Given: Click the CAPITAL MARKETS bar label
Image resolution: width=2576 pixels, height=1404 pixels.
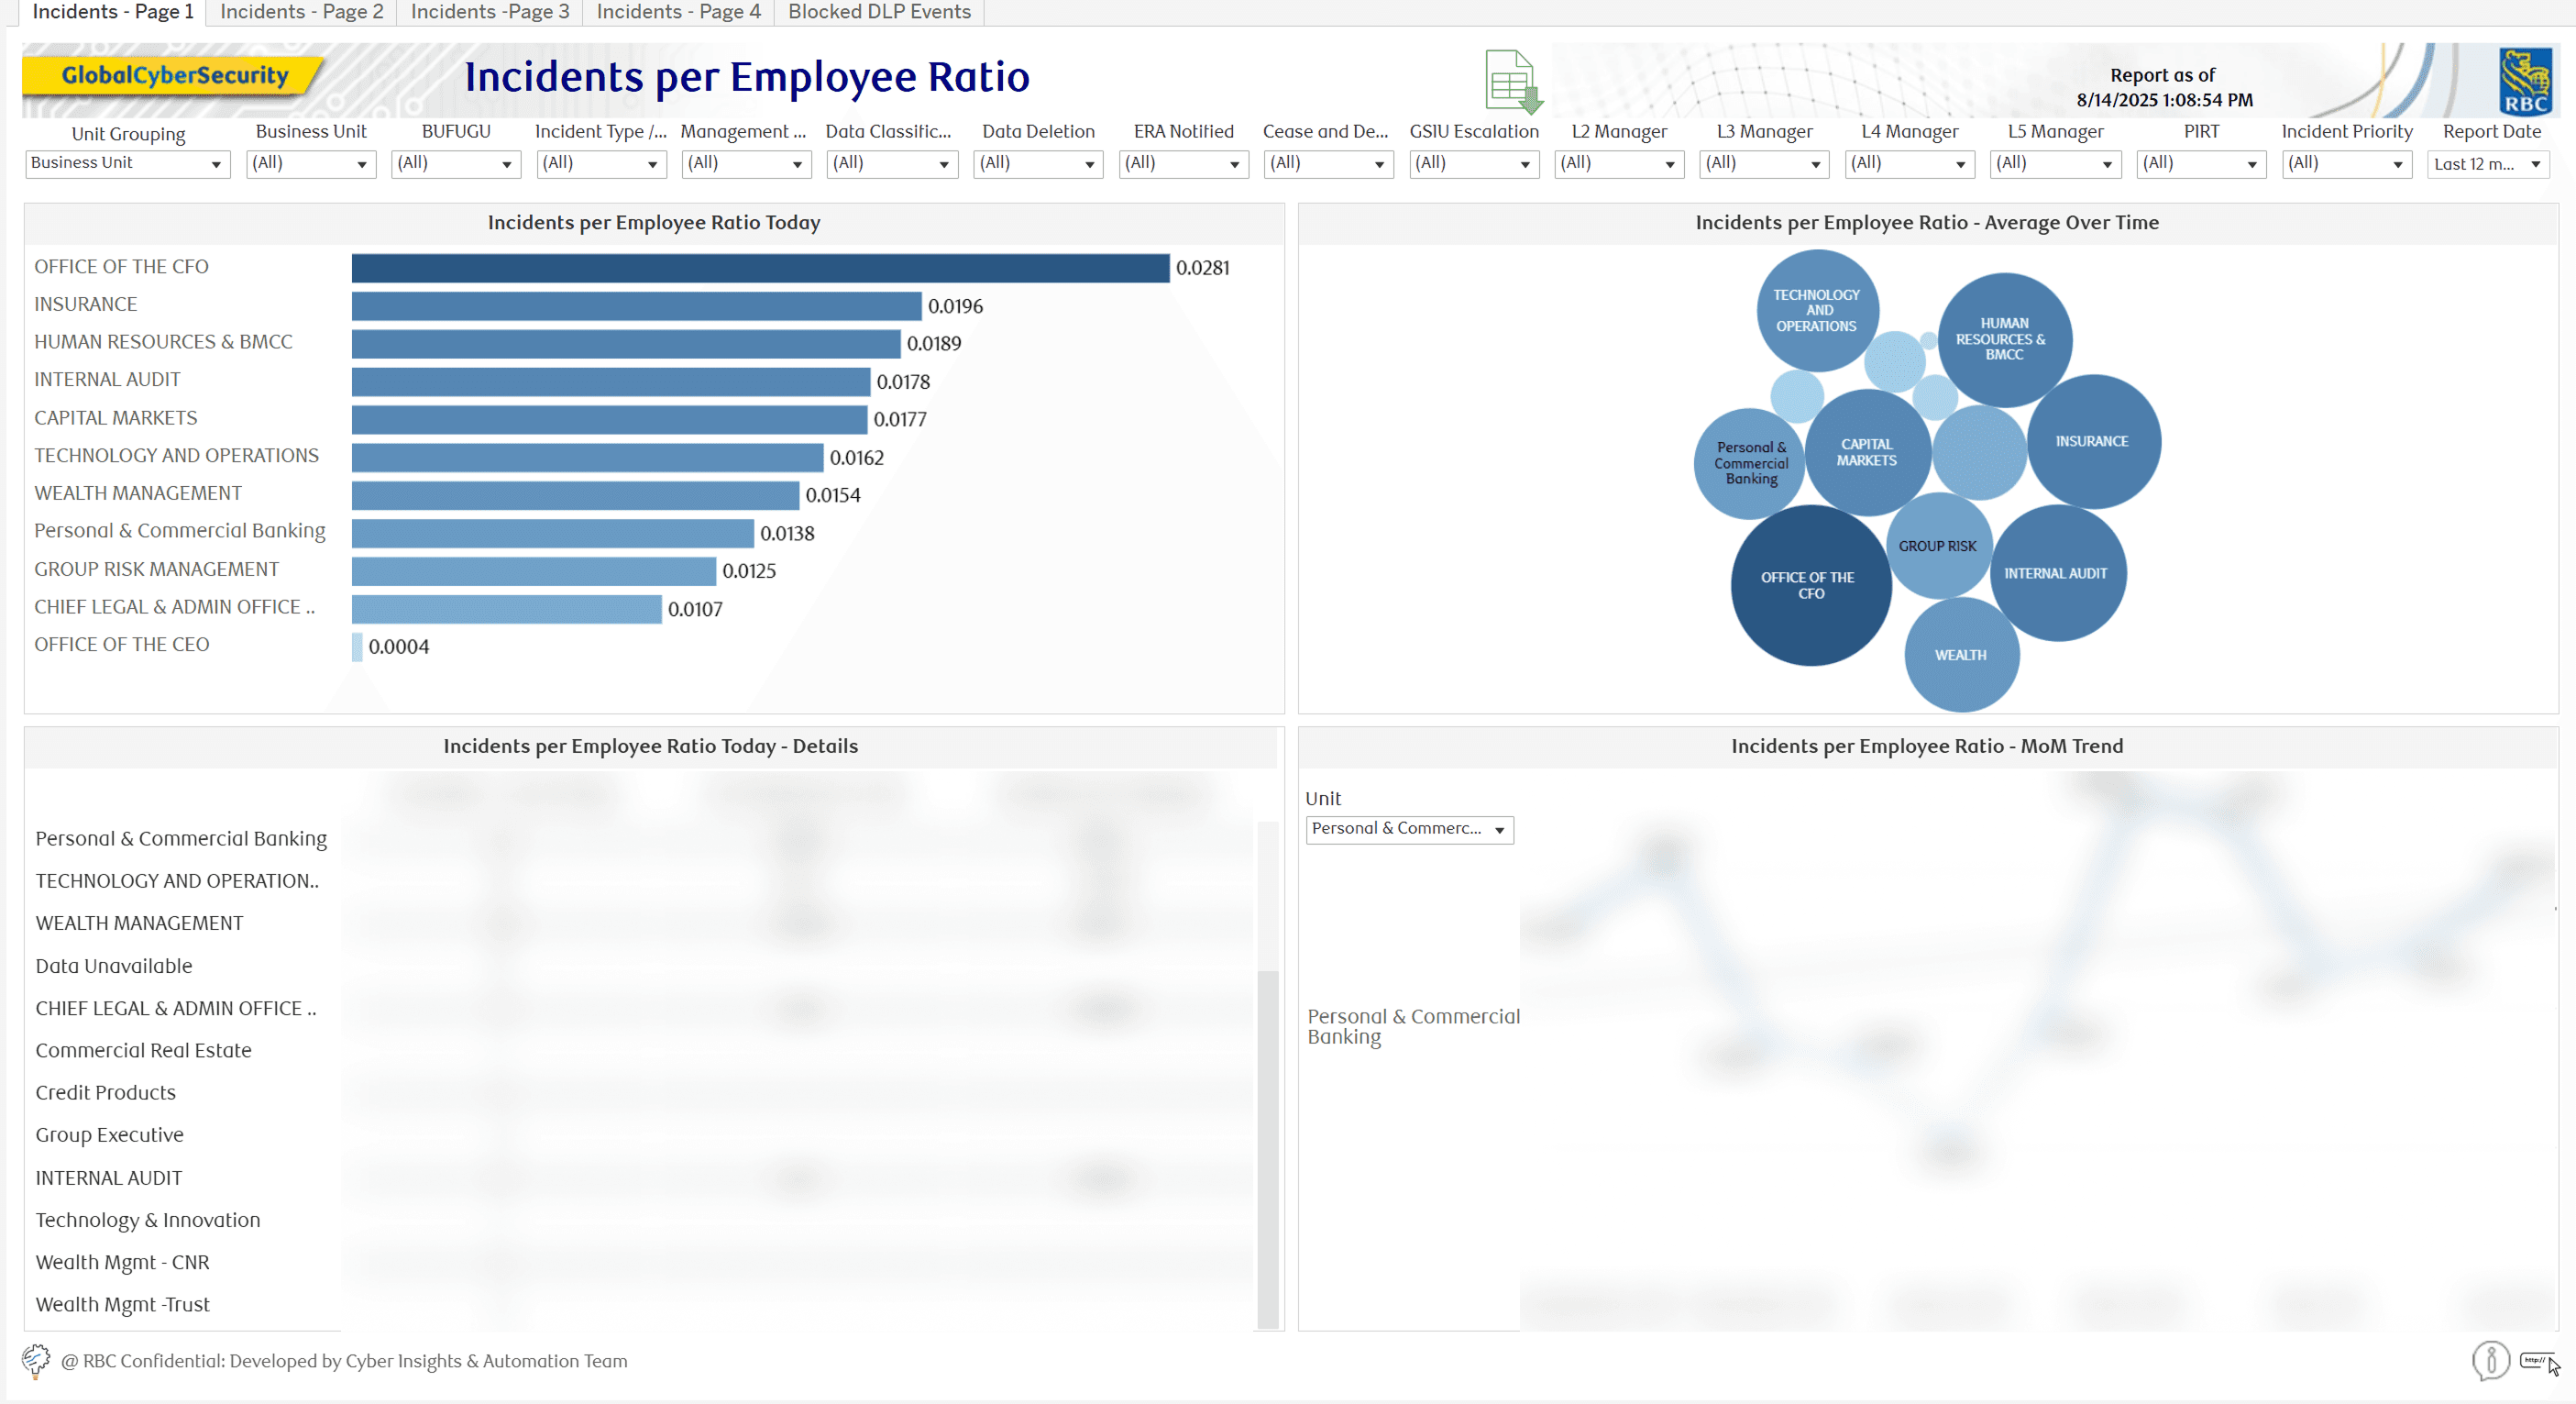Looking at the screenshot, I should [x=116, y=418].
